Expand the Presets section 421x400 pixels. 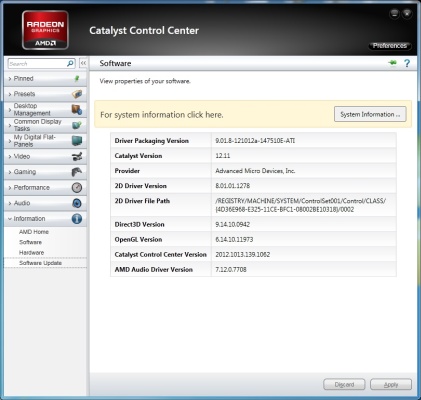pos(45,94)
